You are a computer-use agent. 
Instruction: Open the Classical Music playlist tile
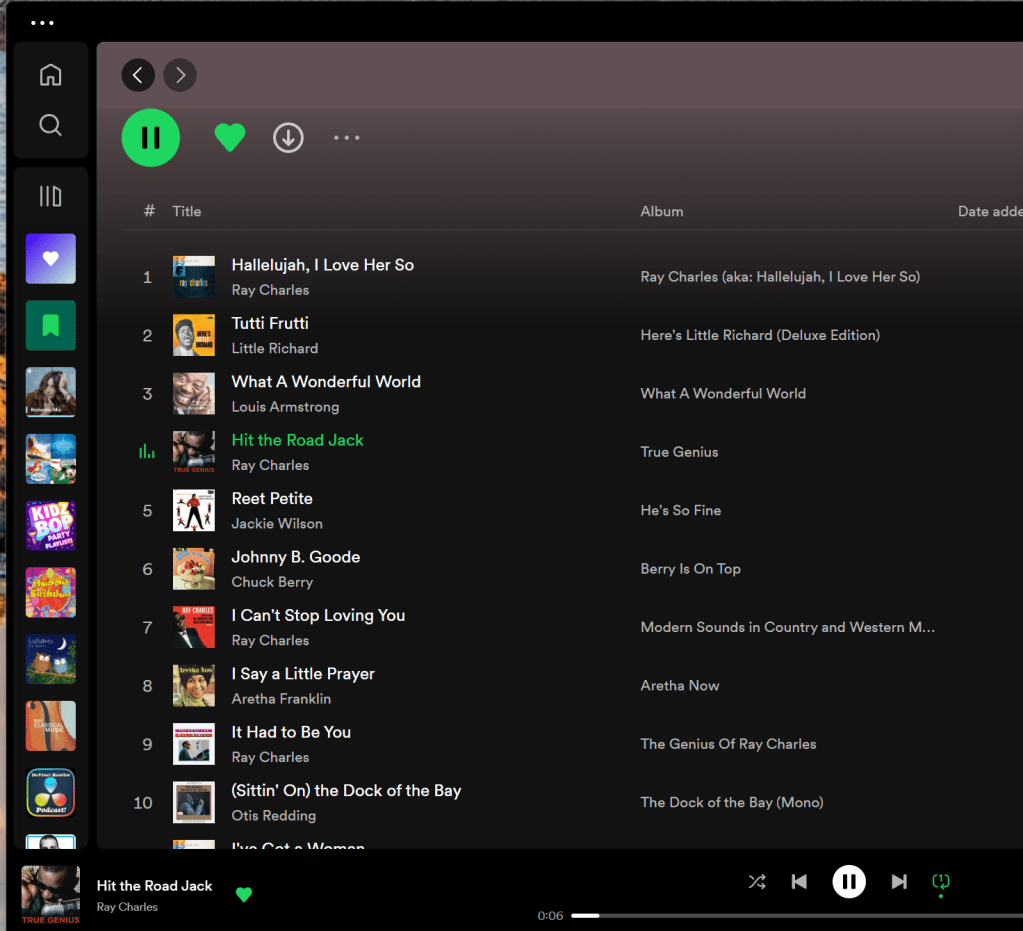[51, 725]
